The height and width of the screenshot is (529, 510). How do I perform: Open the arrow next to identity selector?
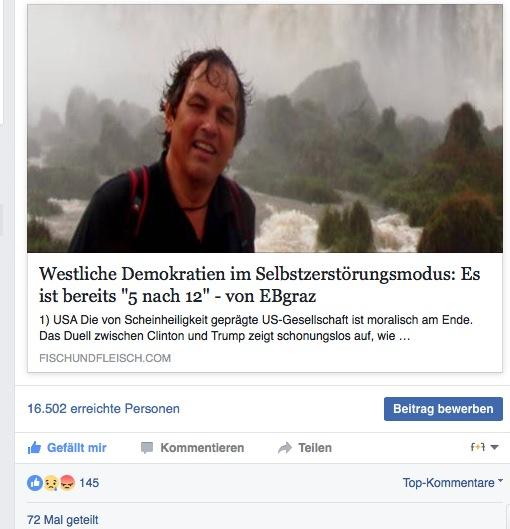point(494,447)
